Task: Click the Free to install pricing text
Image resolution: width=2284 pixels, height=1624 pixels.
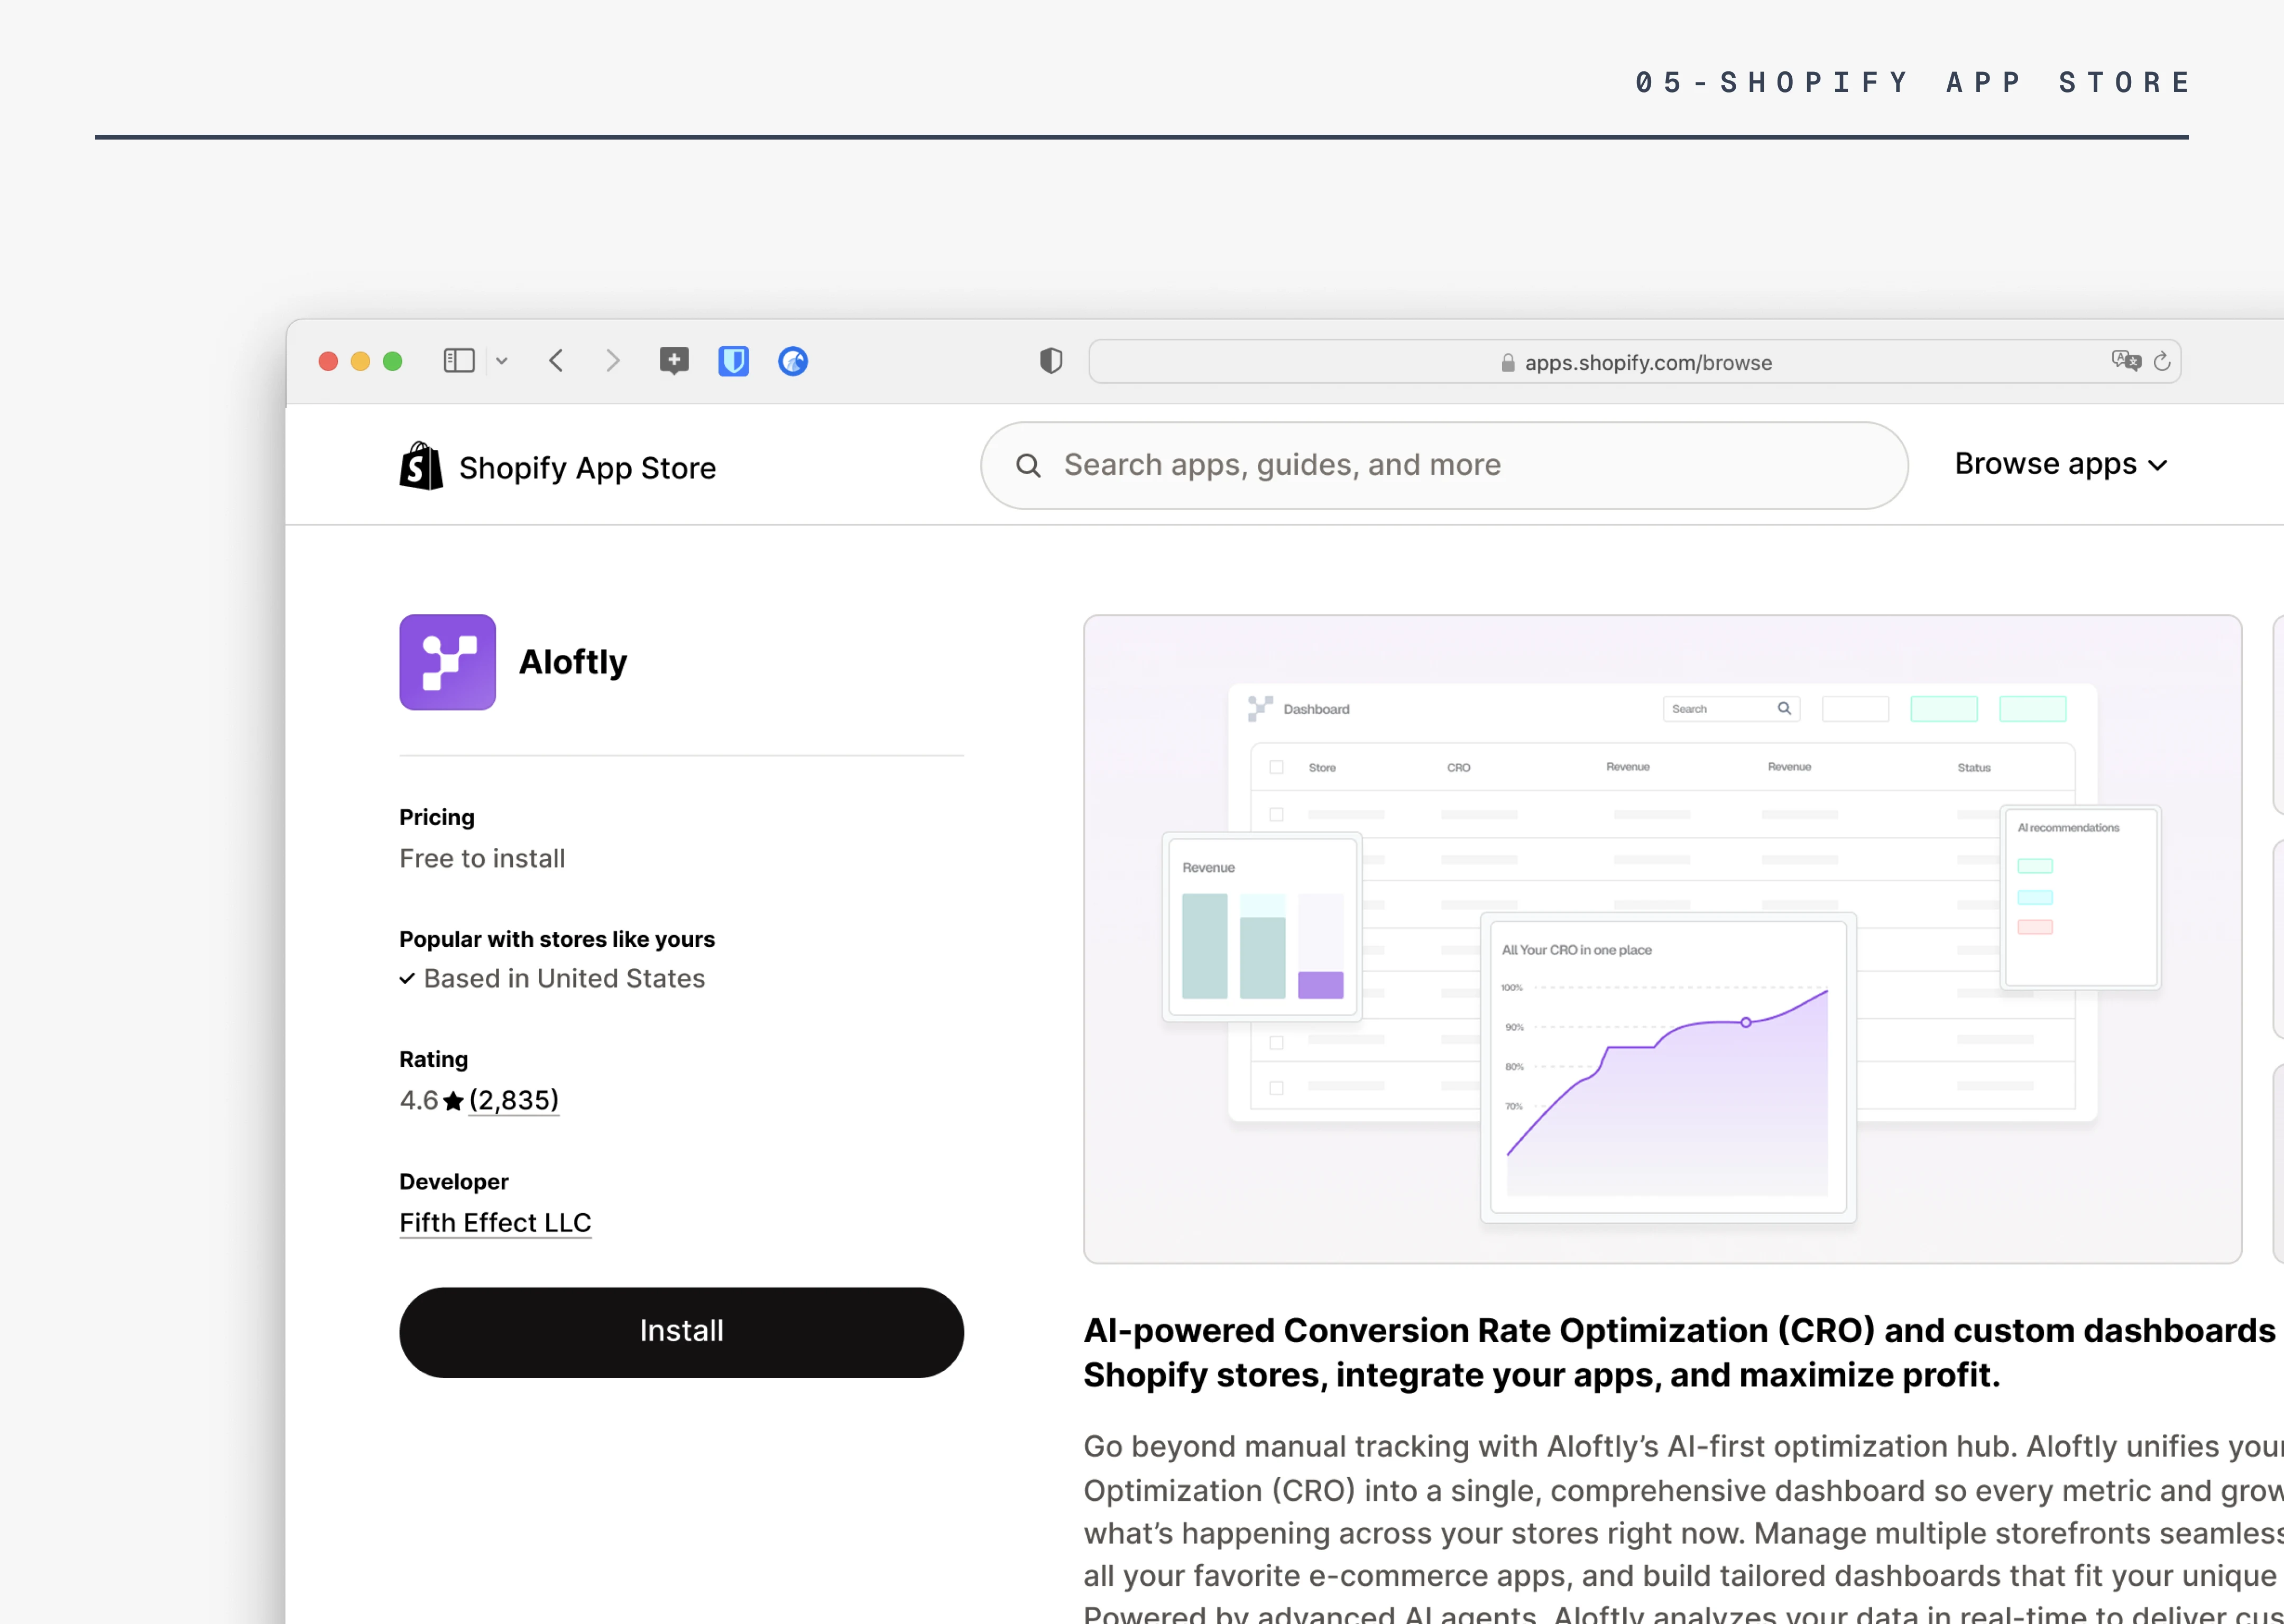Action: [x=482, y=859]
